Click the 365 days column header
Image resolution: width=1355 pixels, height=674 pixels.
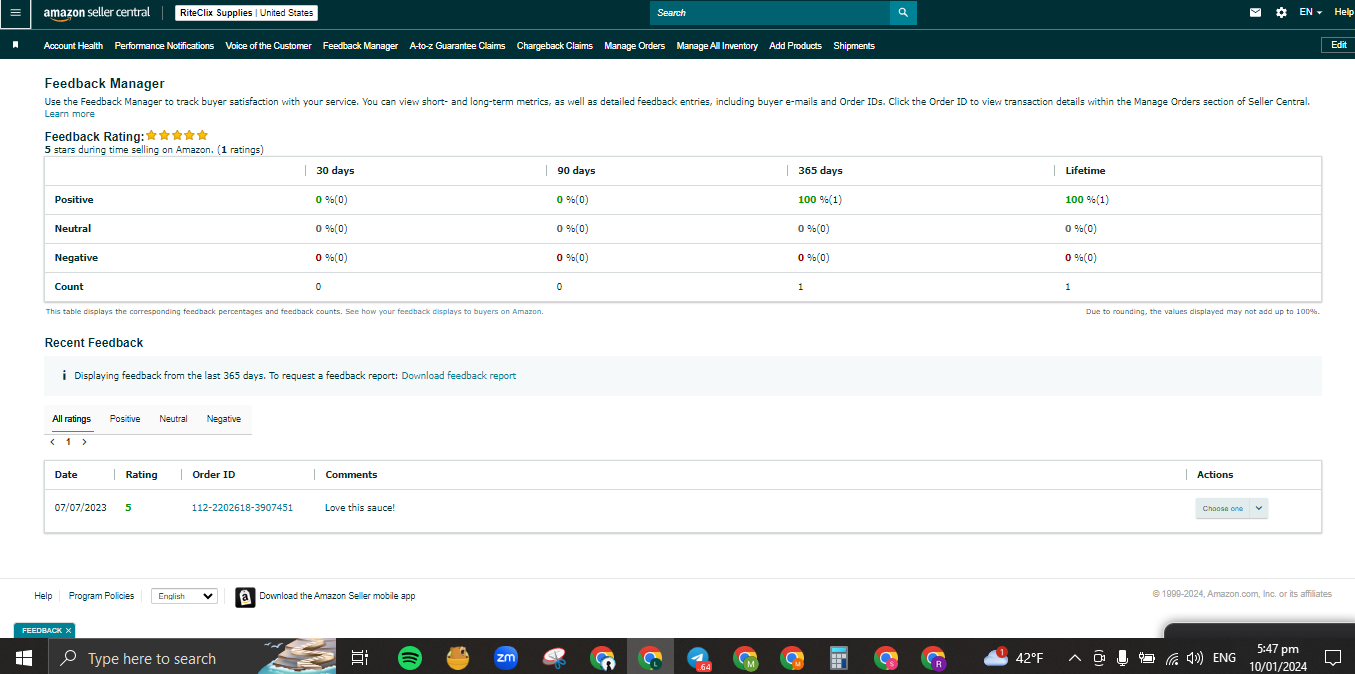(820, 171)
